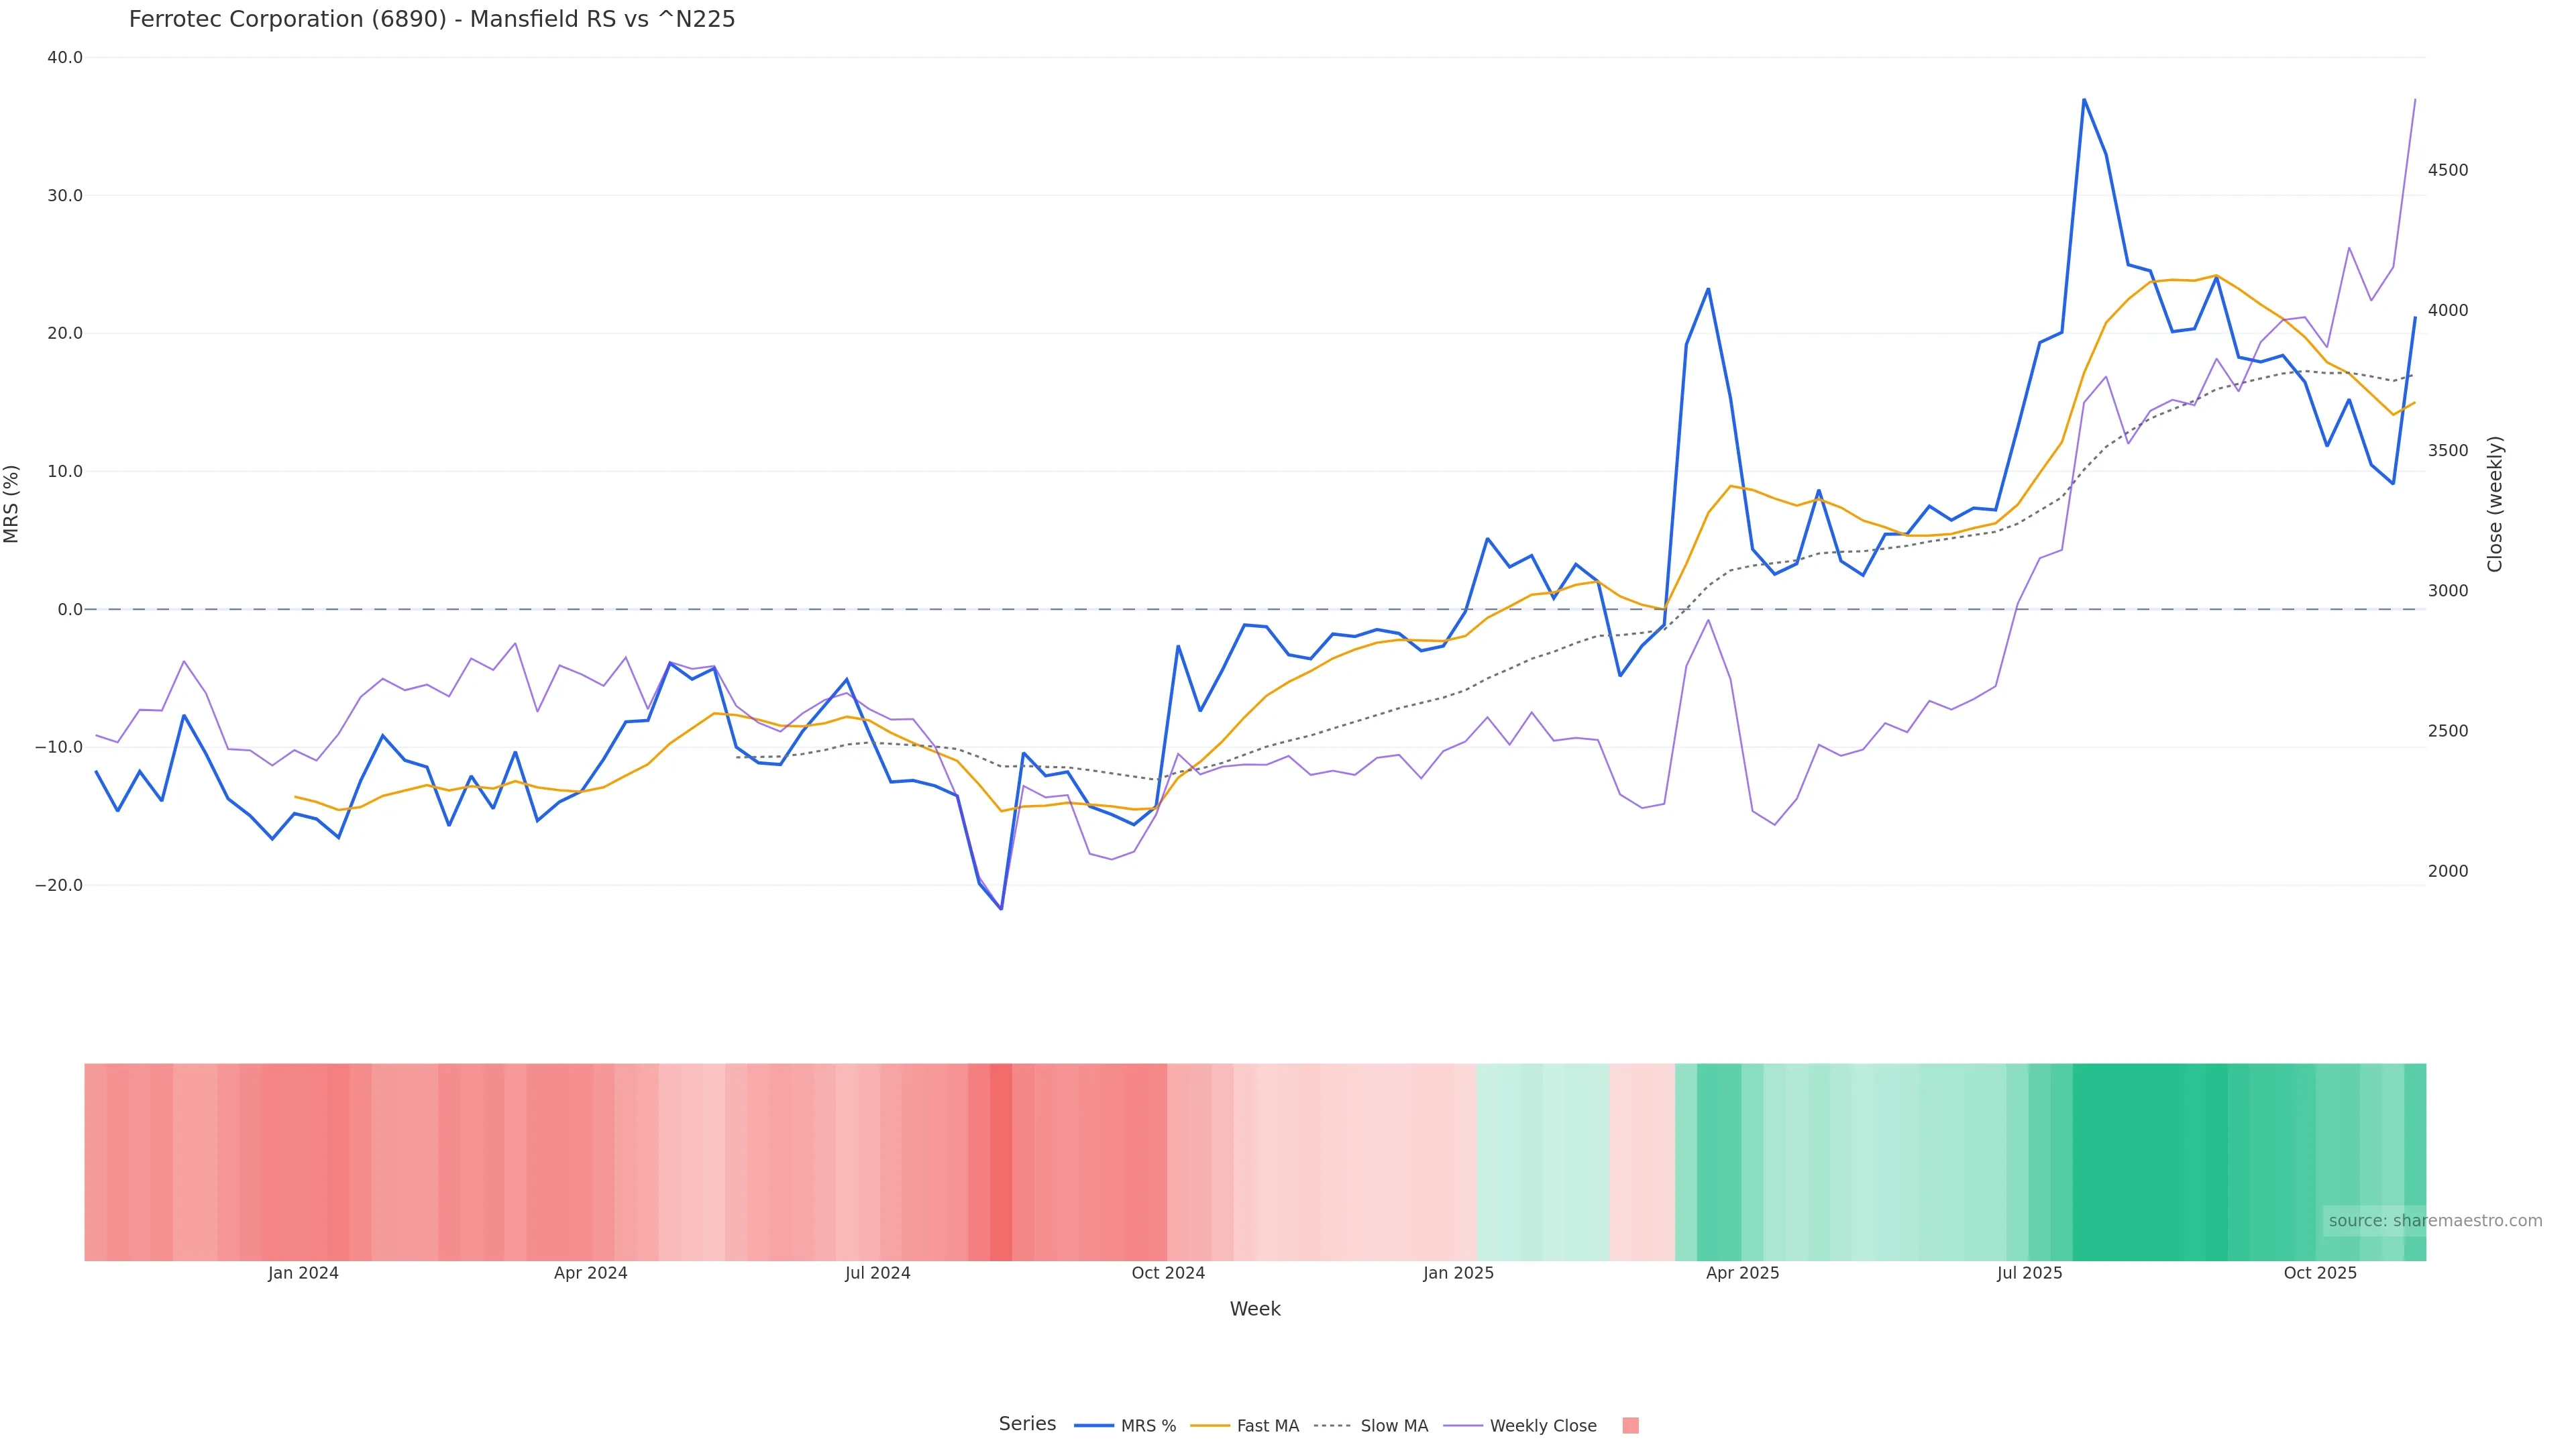This screenshot has height=1449, width=2576.
Task: Click the purple Weekly Close legend line marker
Action: point(1463,1426)
